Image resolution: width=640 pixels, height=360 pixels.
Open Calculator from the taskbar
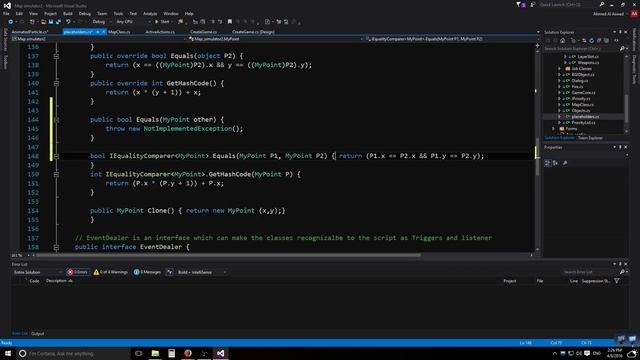pos(171,353)
